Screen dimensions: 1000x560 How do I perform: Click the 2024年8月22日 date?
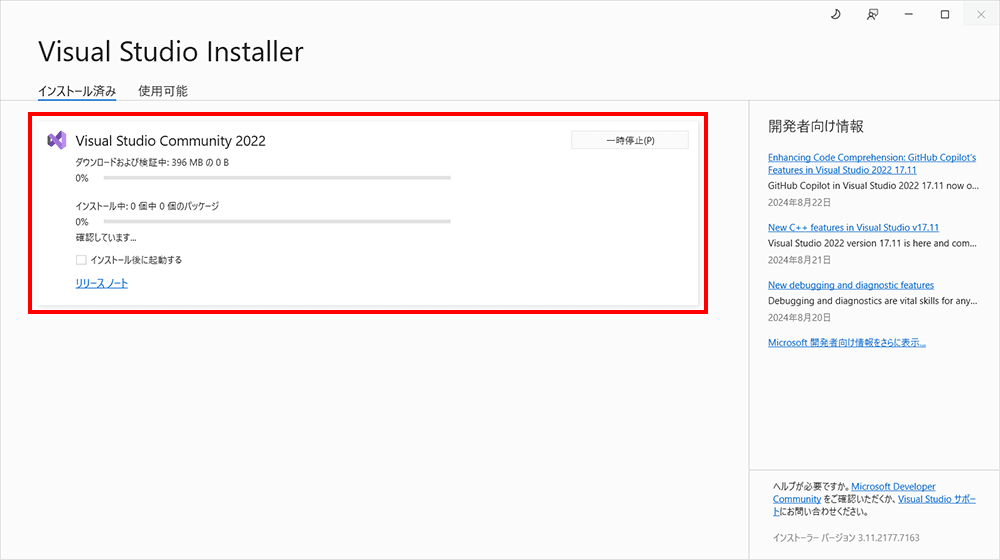pyautogui.click(x=799, y=202)
